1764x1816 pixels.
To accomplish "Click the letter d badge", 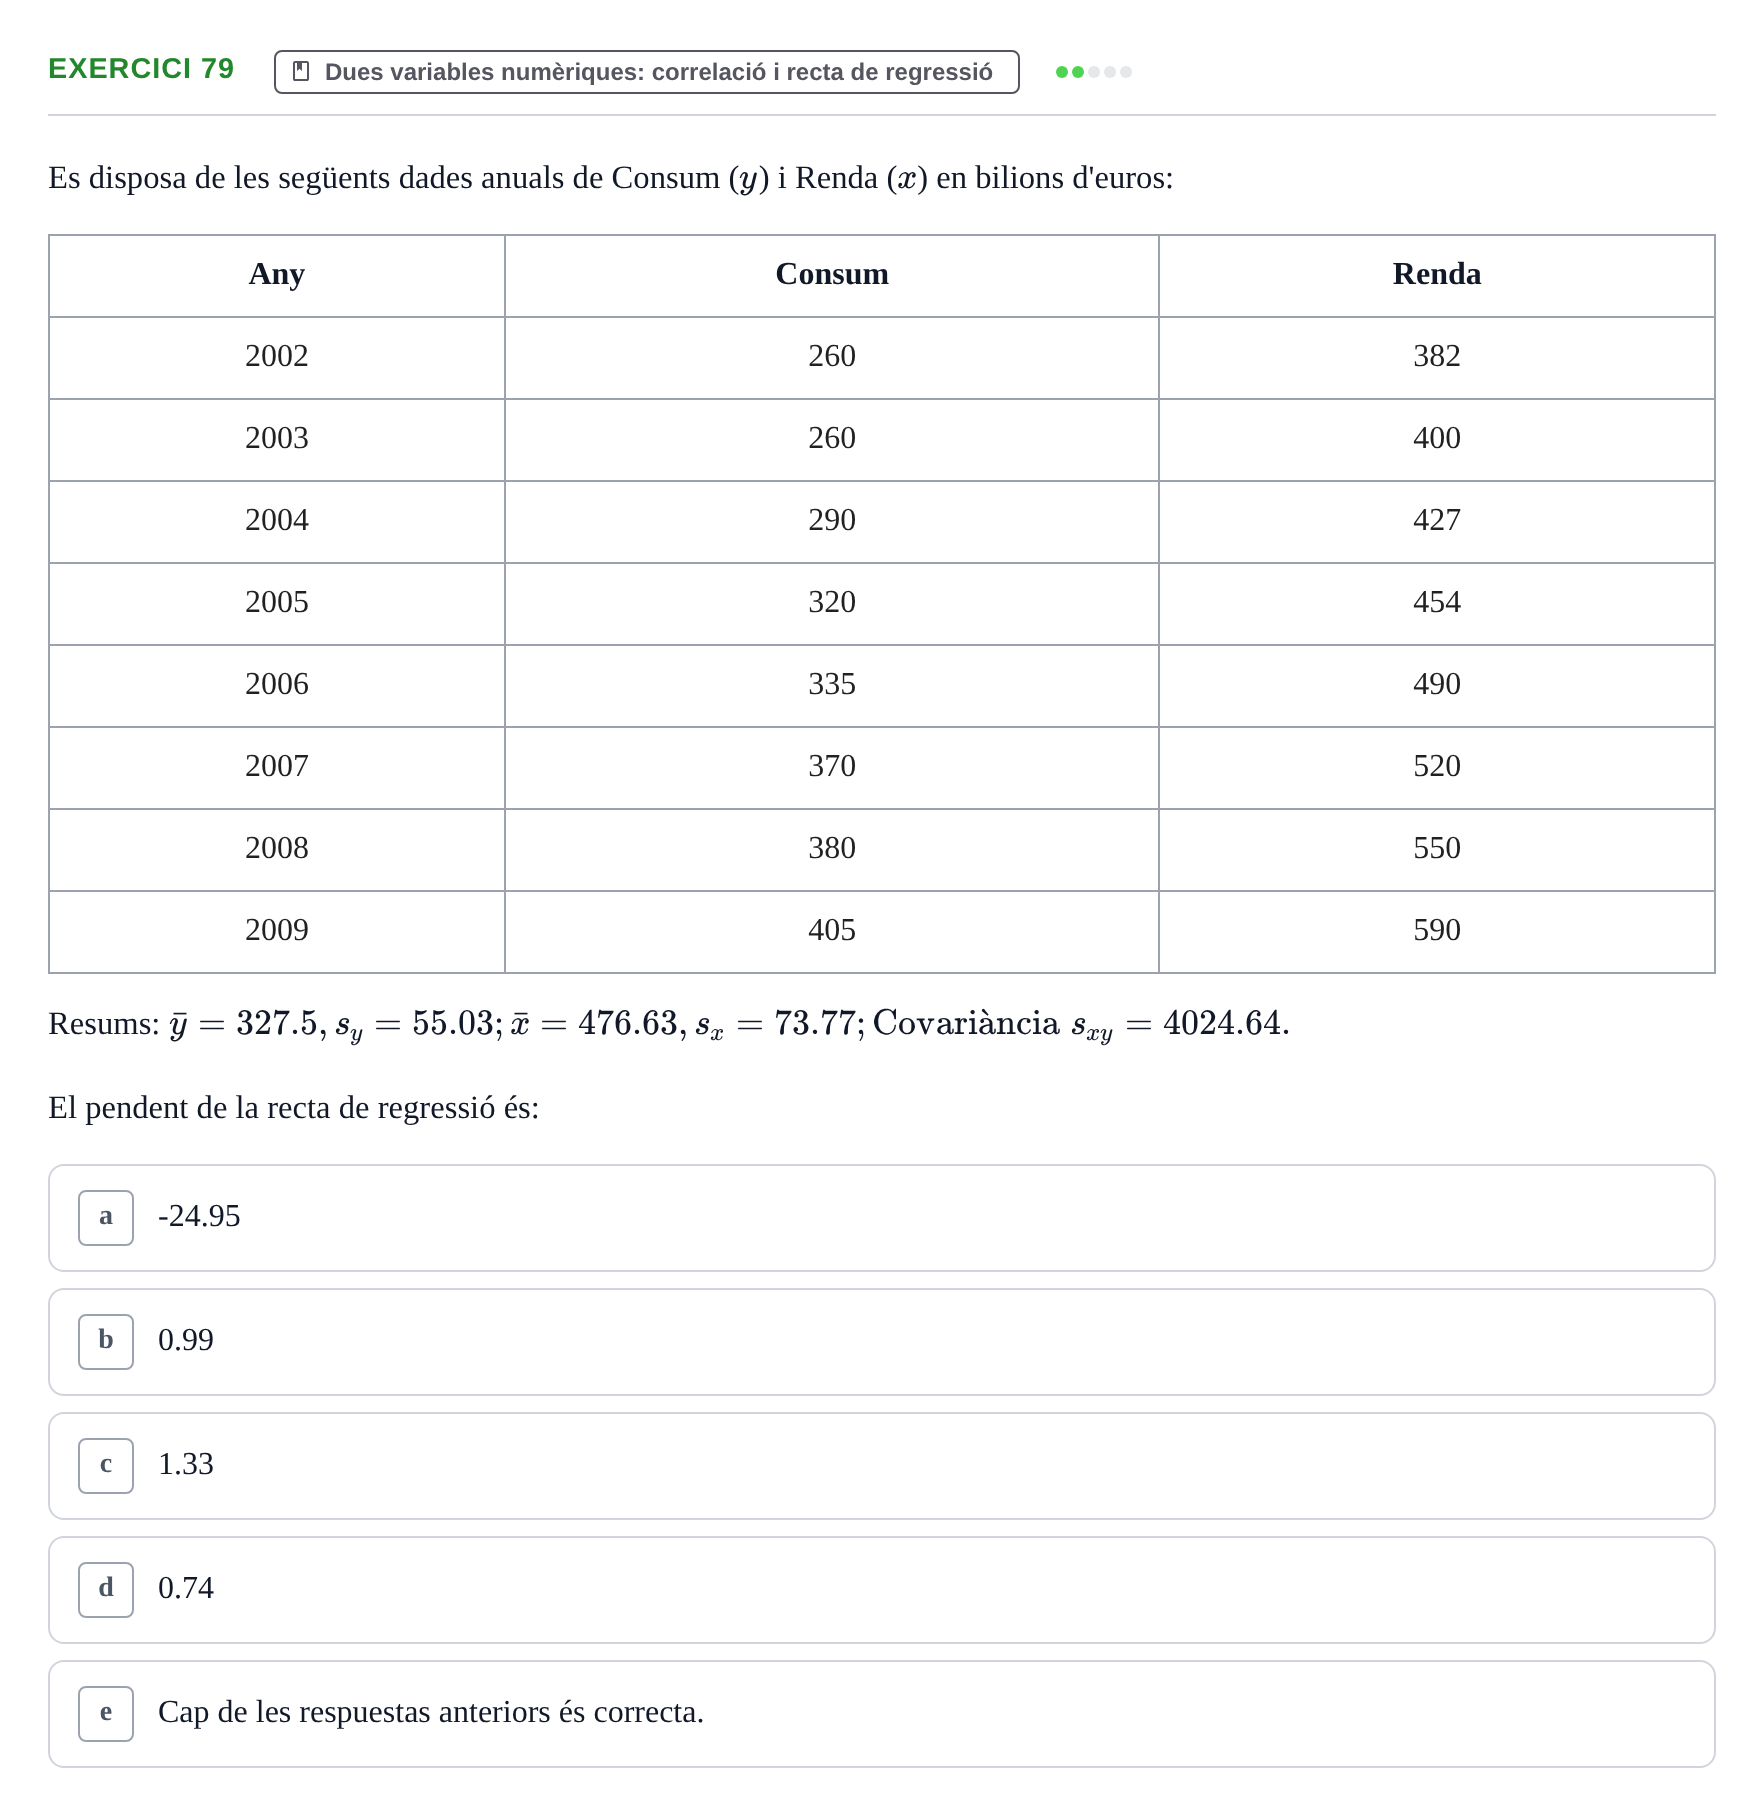I will coord(106,1589).
